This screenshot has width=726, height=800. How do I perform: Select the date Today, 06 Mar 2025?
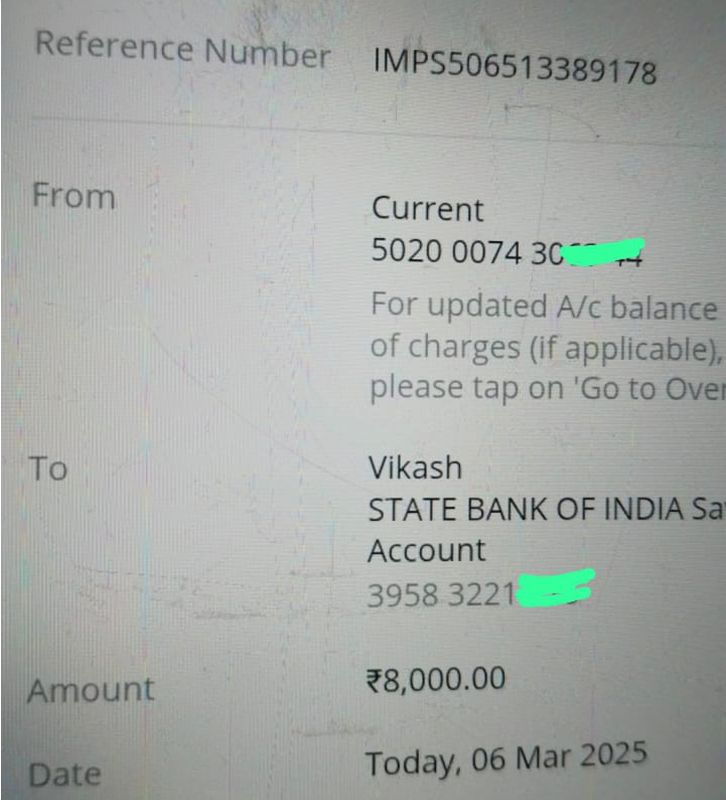click(507, 759)
